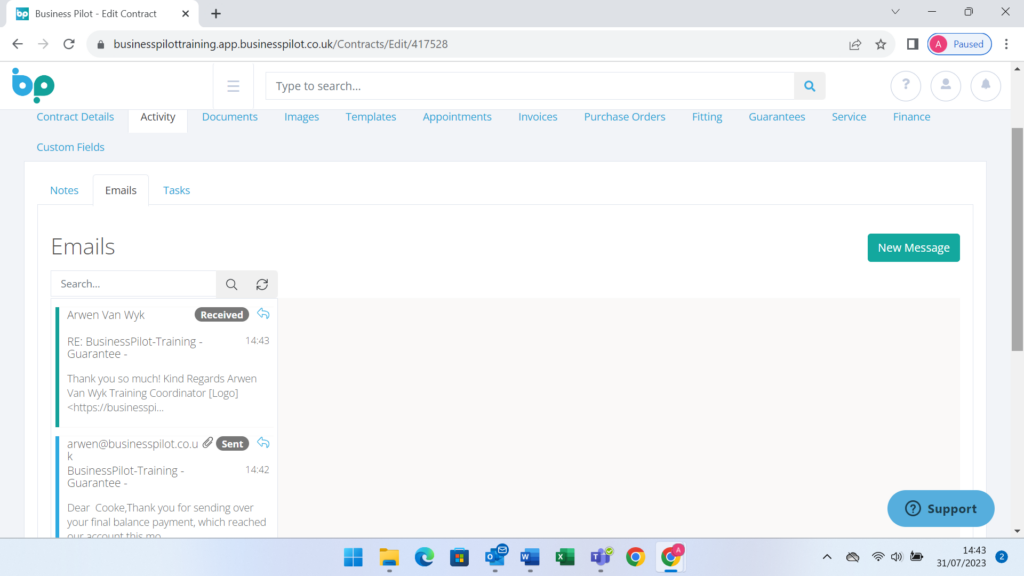Open the Images tab
The height and width of the screenshot is (576, 1024).
pyautogui.click(x=302, y=117)
